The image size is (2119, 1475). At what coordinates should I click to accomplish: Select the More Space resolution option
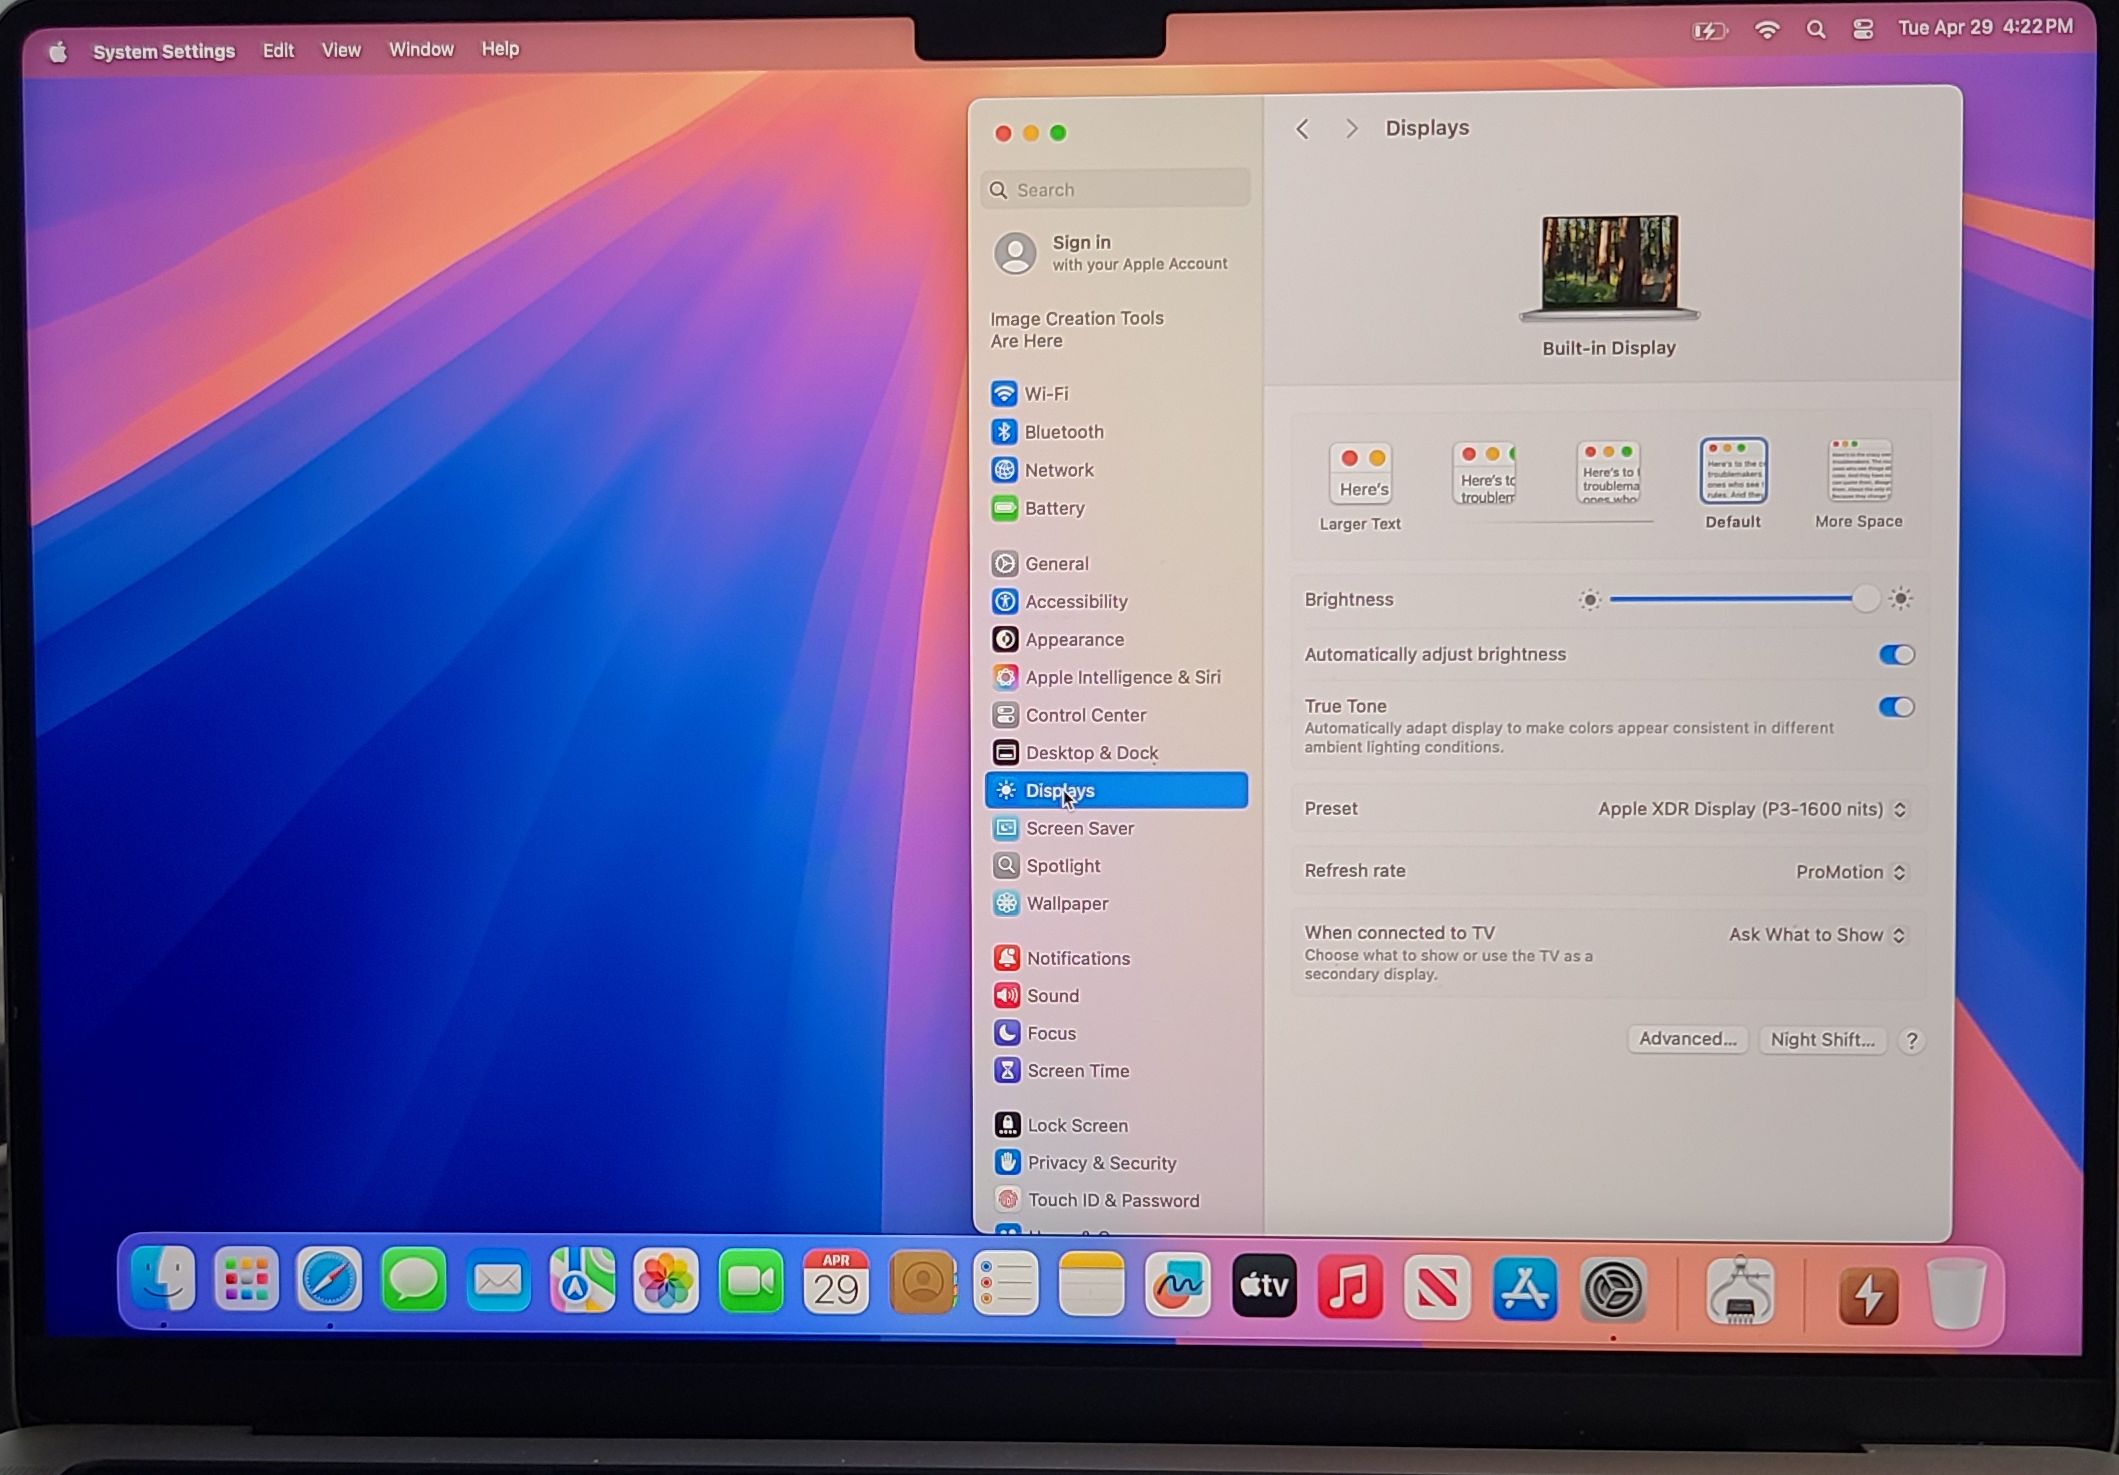click(x=1859, y=472)
